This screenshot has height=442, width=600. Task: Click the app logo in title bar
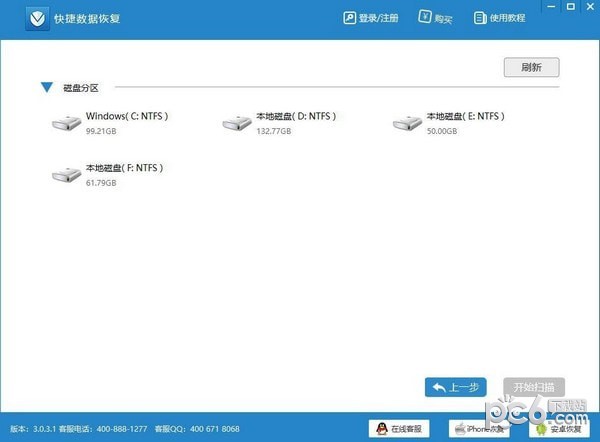point(37,18)
